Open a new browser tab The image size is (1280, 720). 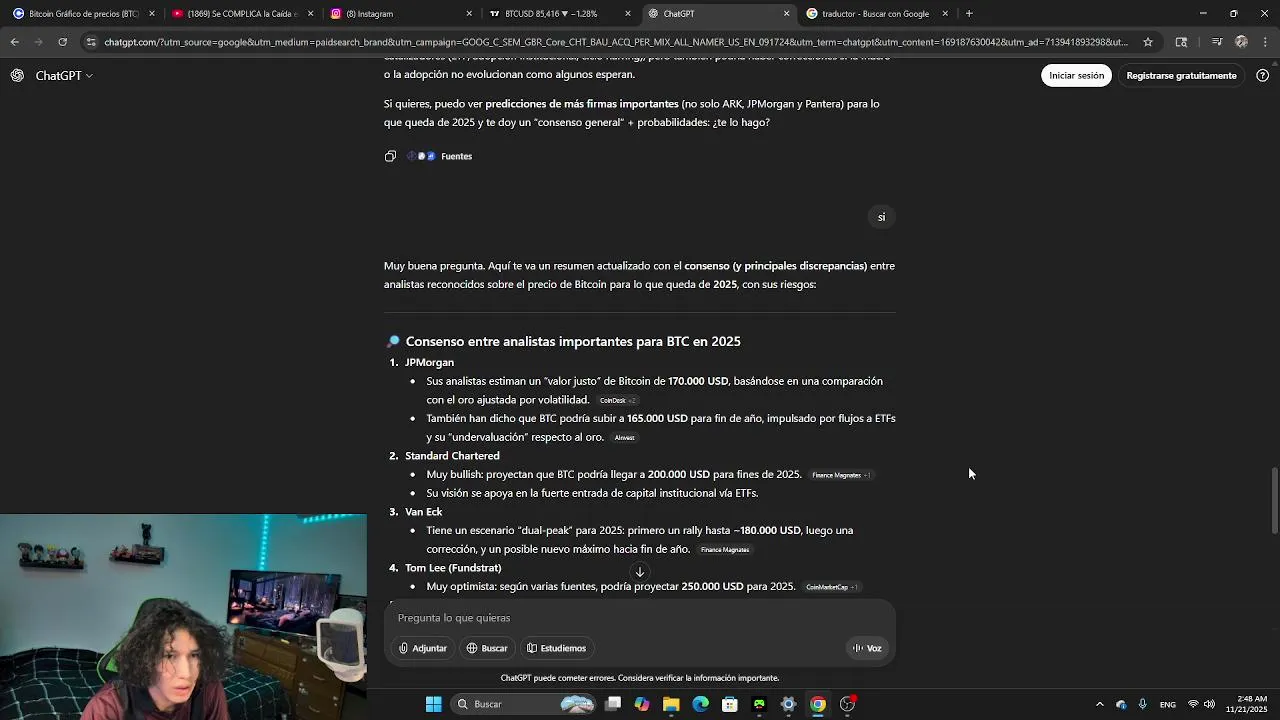[x=969, y=14]
